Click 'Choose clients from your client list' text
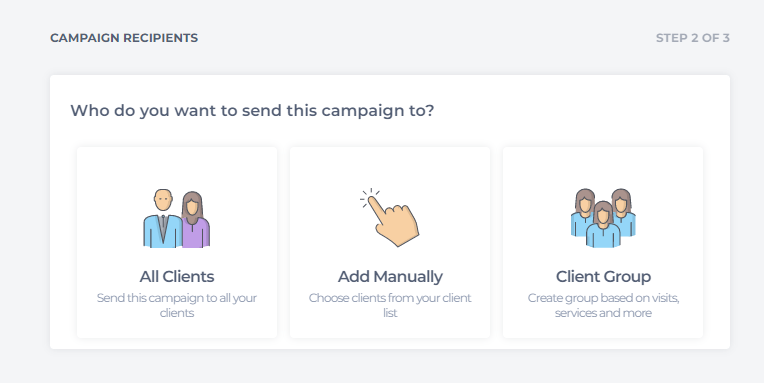This screenshot has height=383, width=764. (x=390, y=305)
